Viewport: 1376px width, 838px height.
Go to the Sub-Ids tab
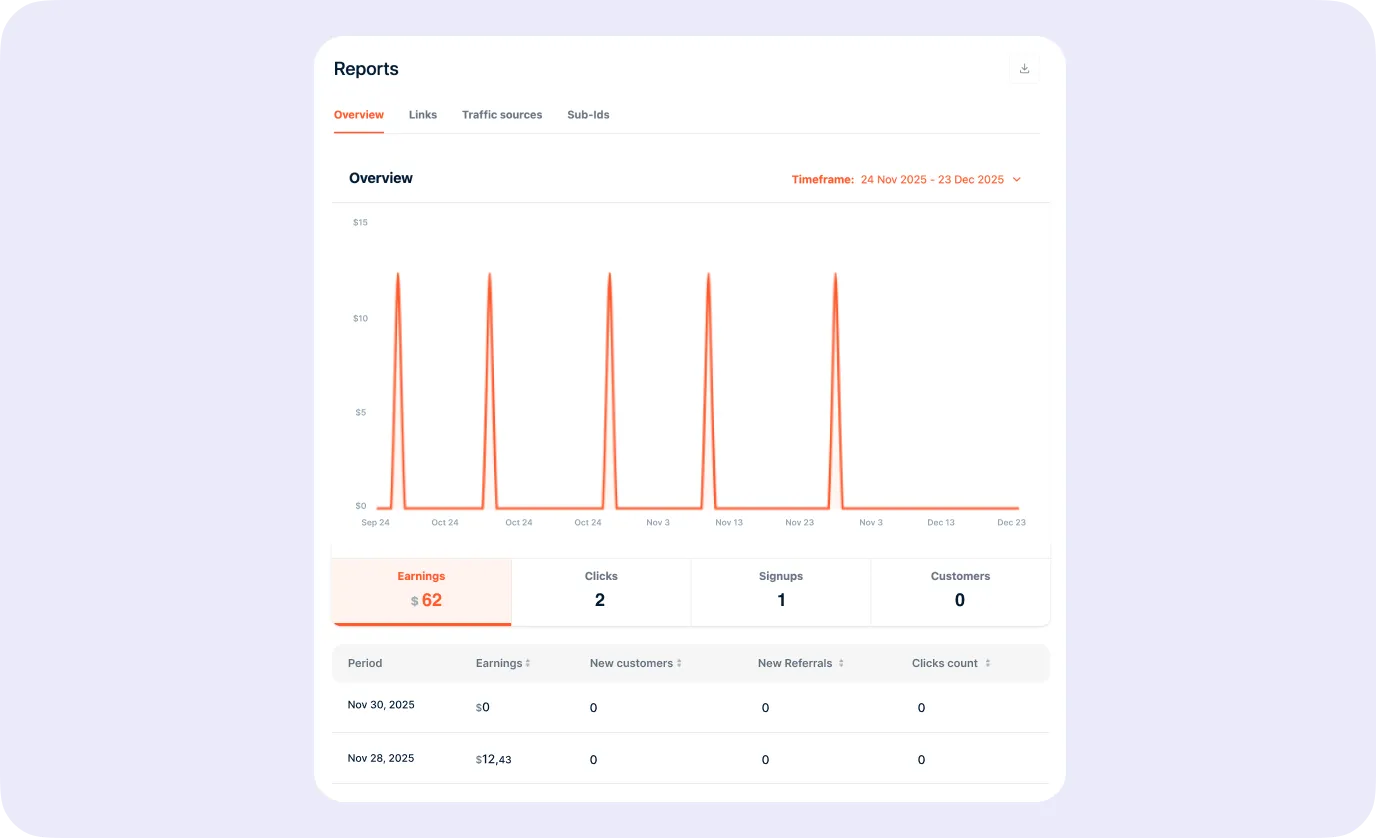click(588, 115)
